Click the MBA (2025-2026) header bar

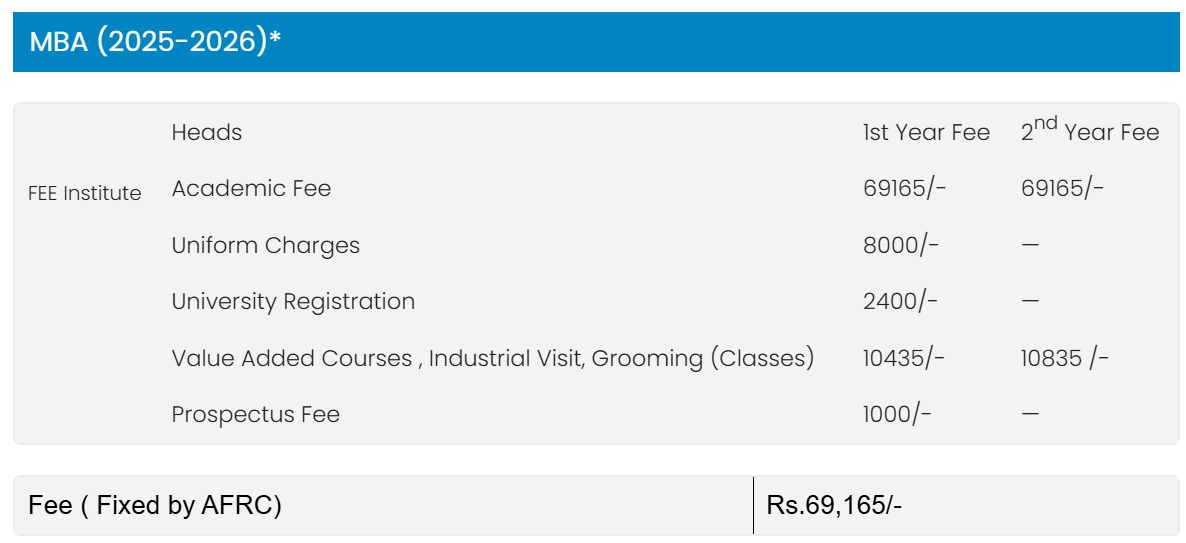click(x=596, y=42)
